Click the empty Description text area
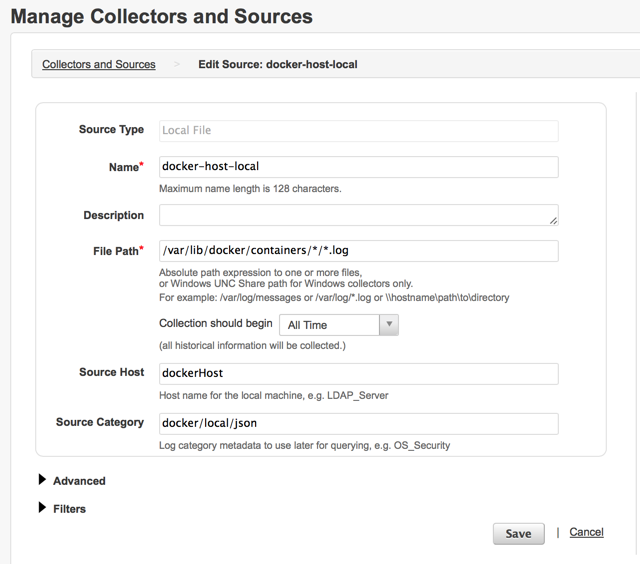 tap(358, 215)
